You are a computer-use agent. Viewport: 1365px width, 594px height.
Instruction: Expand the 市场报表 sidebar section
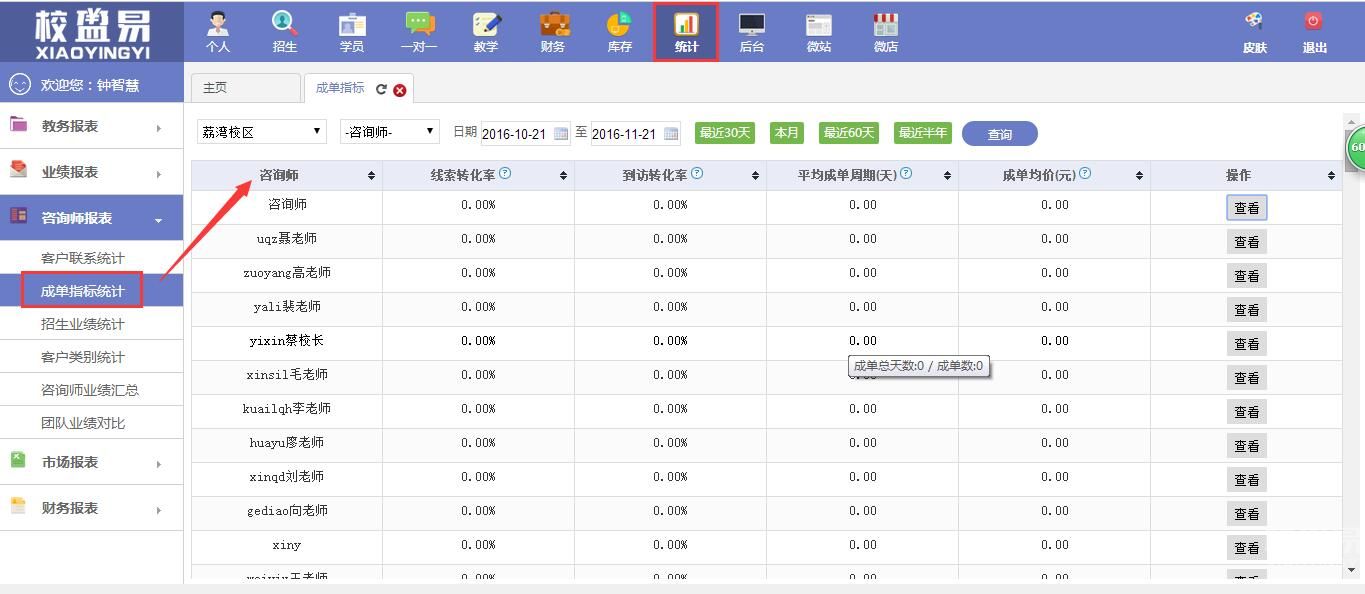[x=92, y=462]
